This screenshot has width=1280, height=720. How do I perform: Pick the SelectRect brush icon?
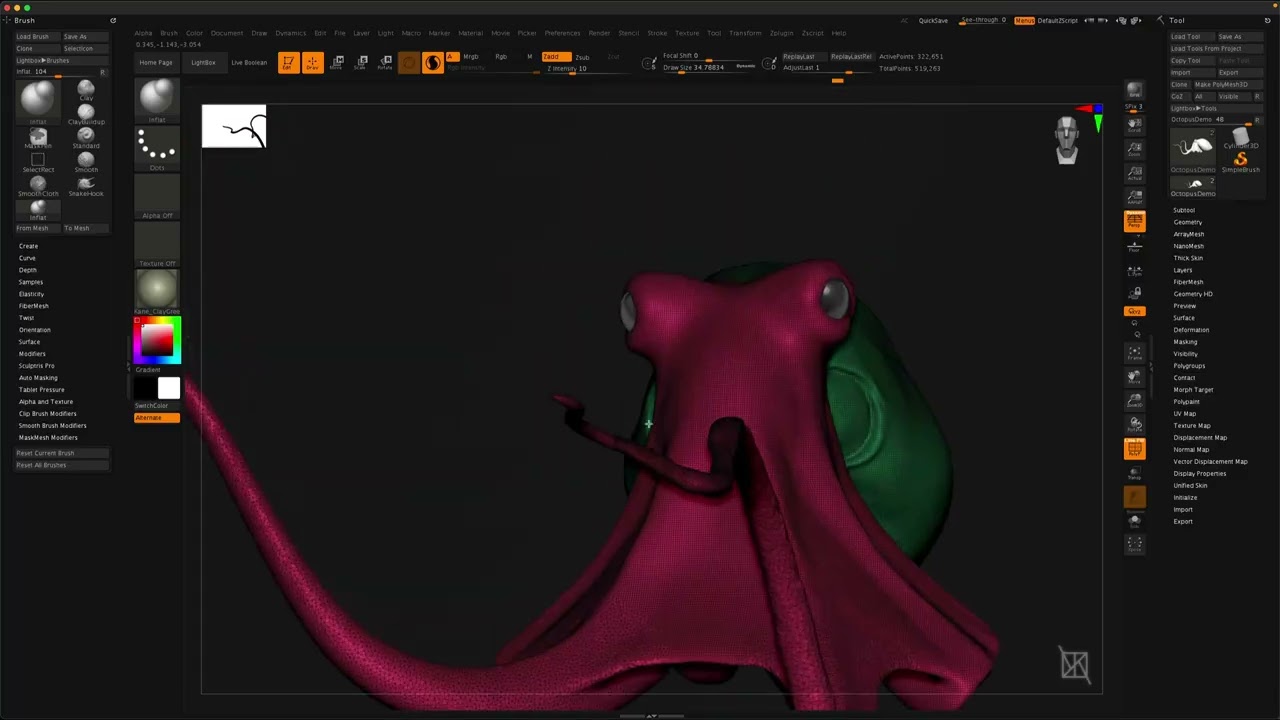coord(38,162)
